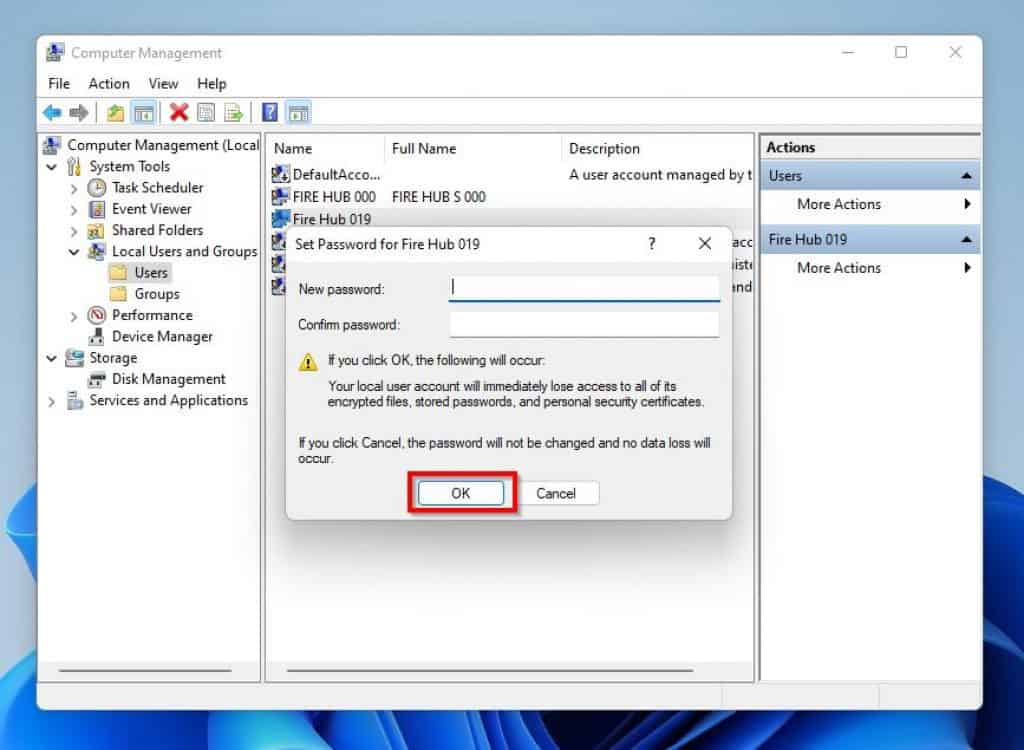This screenshot has height=750, width=1024.
Task: Click the tree pane horizontal scrollbar
Action: point(145,670)
